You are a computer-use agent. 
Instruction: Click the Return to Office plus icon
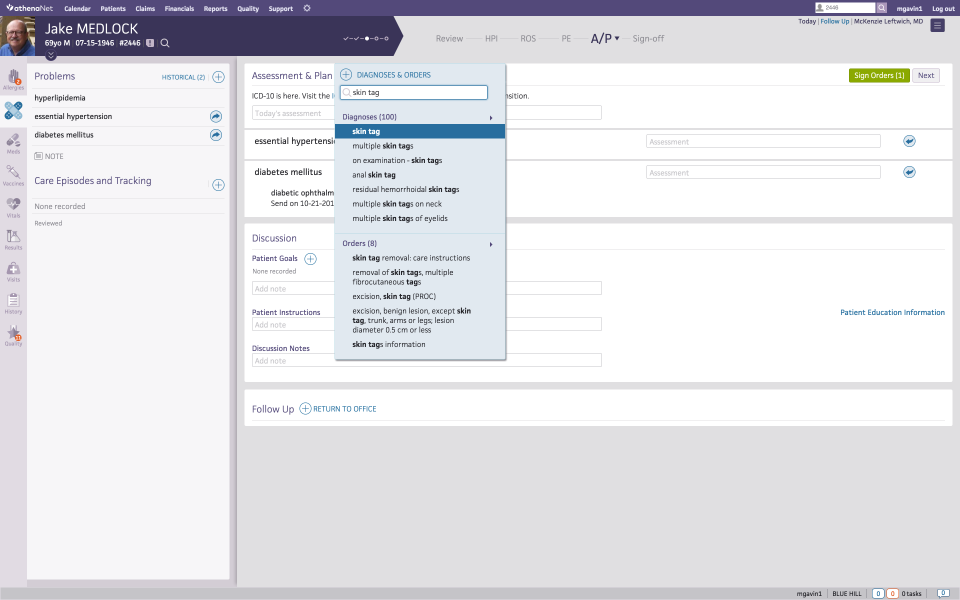tap(305, 408)
